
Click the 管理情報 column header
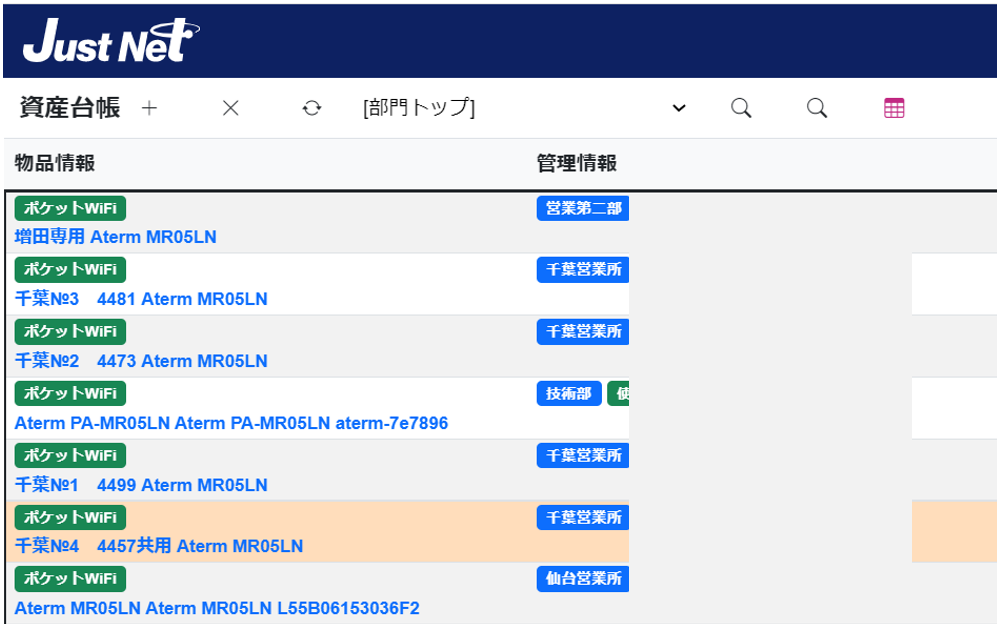coord(577,163)
